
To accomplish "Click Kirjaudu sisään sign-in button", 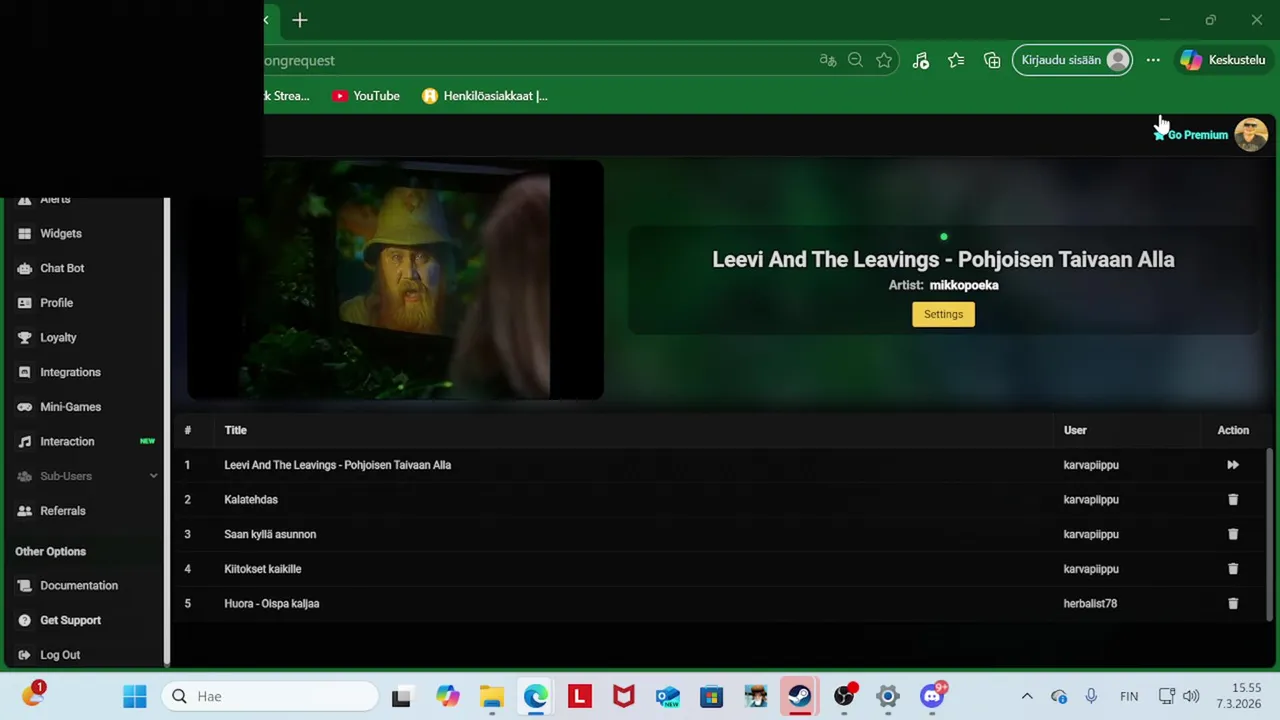I will (1073, 60).
